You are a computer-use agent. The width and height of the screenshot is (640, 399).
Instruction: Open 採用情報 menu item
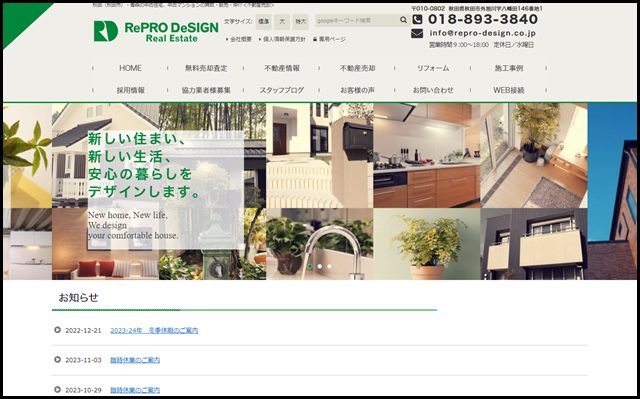click(x=130, y=90)
